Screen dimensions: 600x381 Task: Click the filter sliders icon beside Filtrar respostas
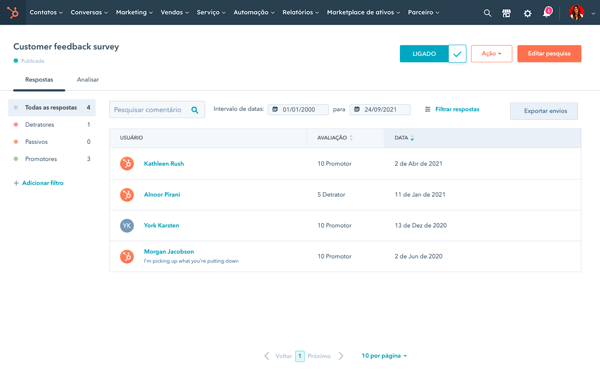(427, 109)
